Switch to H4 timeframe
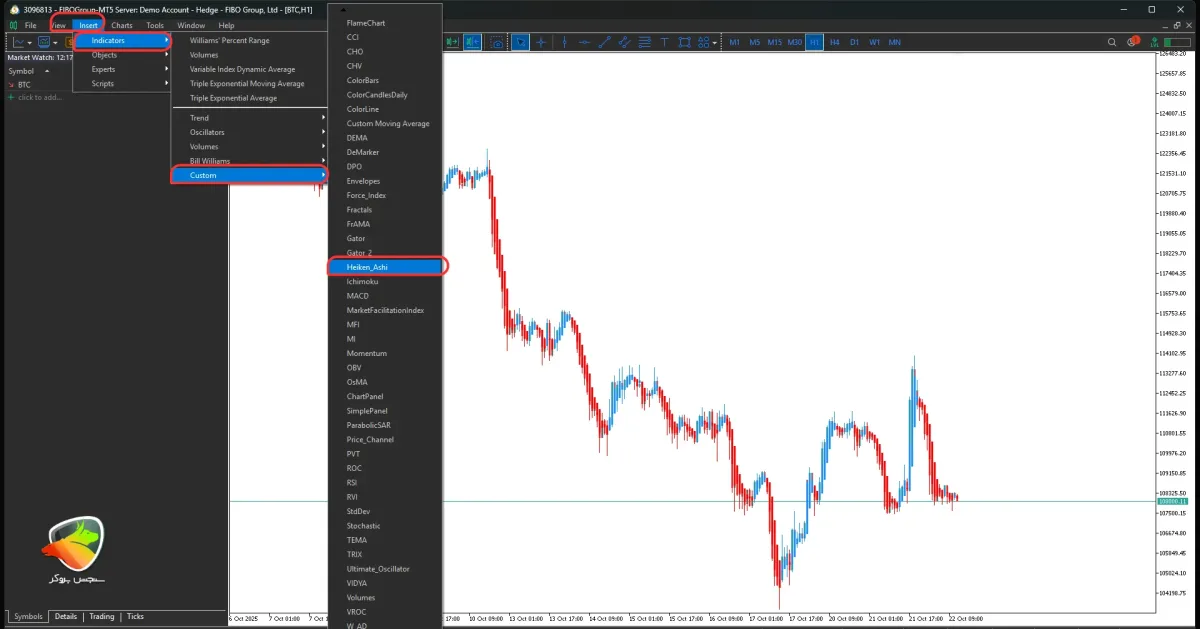Screen dimensions: 1200x629 click(834, 42)
